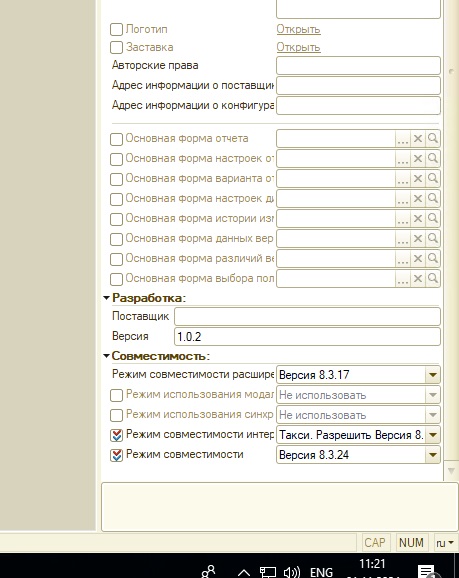
Task: Clear Основная форма варианта field with X icon
Action: pyautogui.click(x=418, y=178)
